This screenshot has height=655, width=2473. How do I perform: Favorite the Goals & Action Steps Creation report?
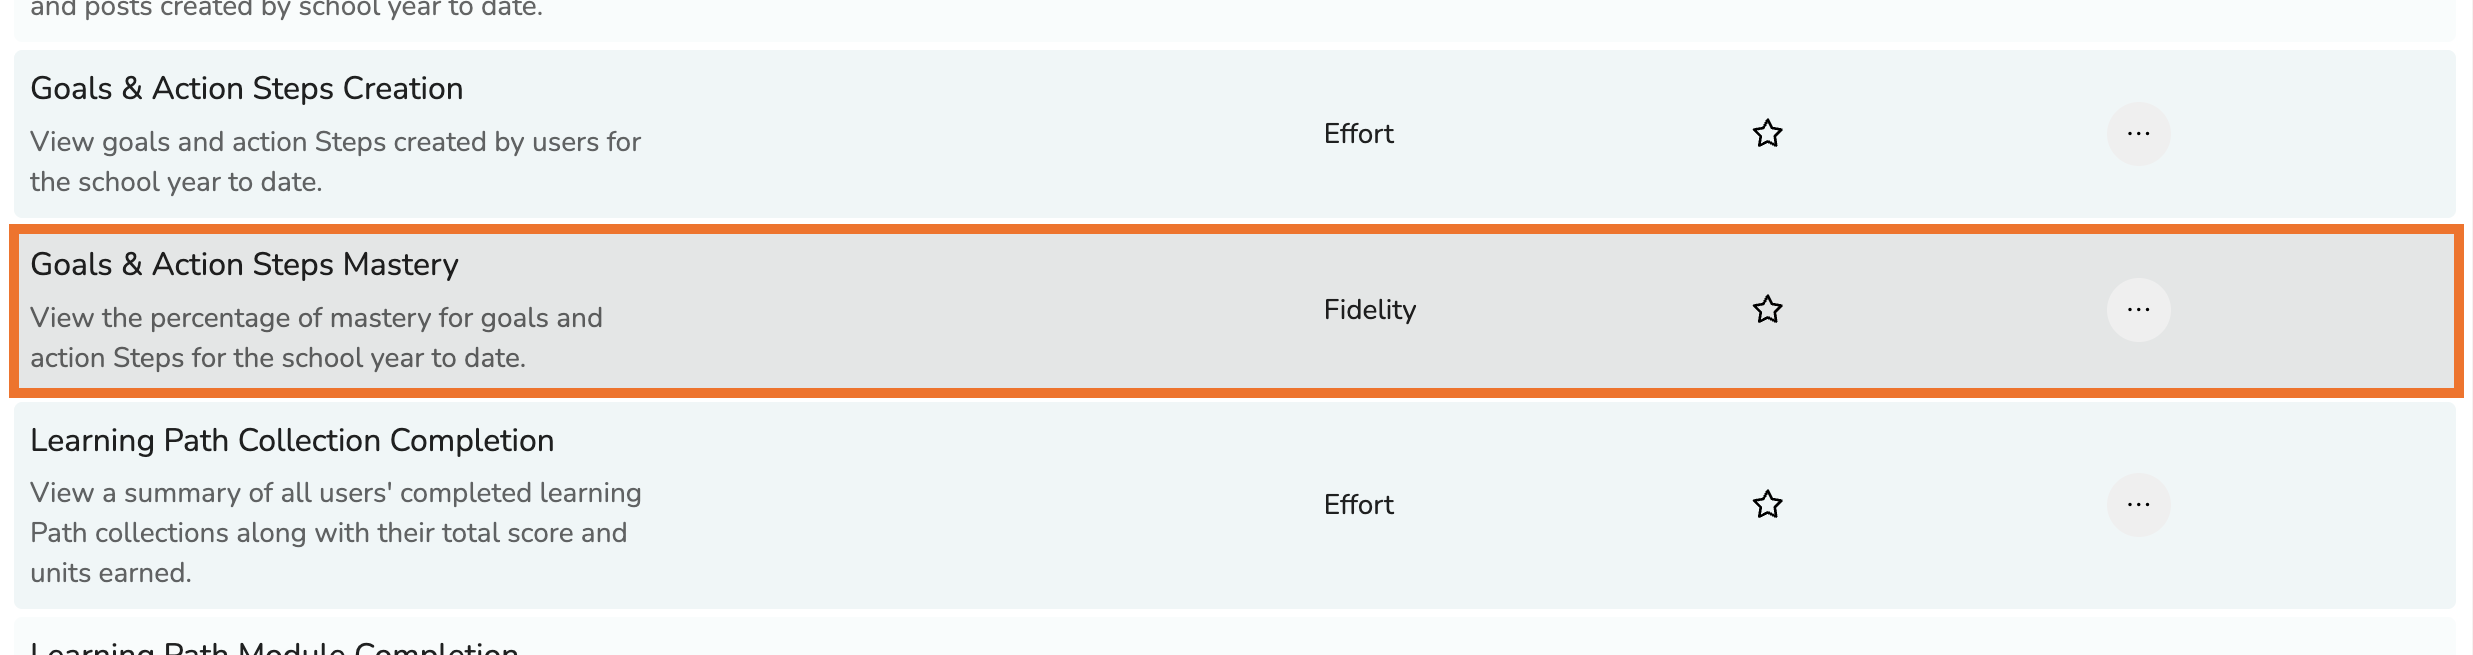click(x=1767, y=134)
